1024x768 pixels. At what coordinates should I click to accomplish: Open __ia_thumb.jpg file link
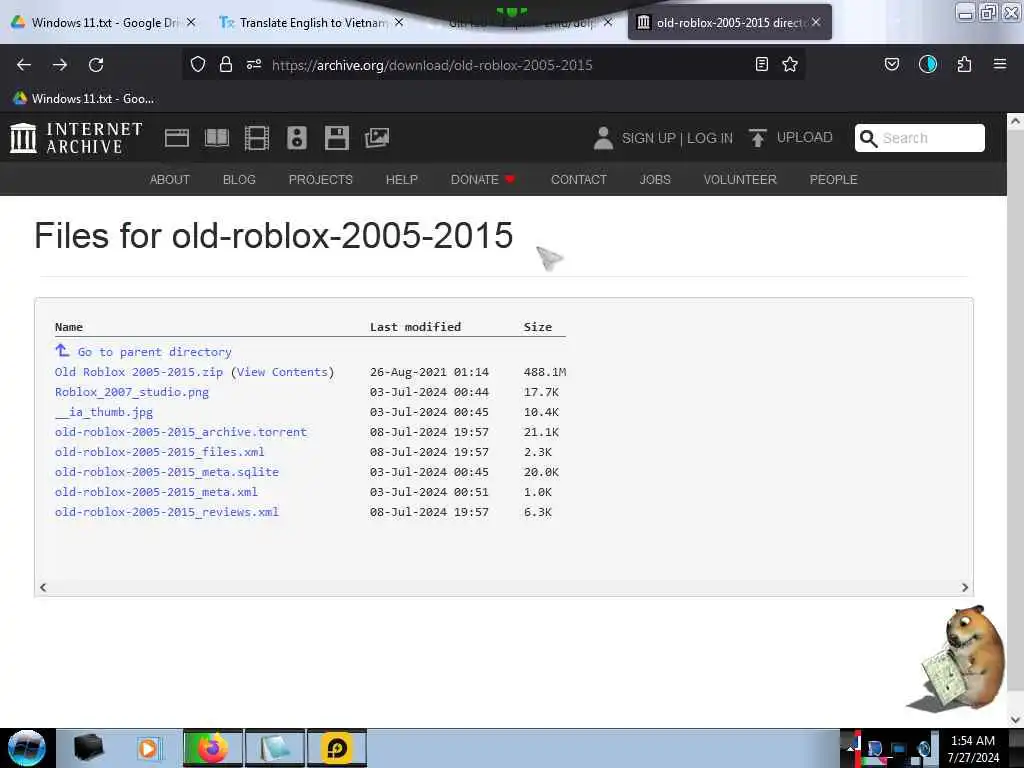pos(104,412)
